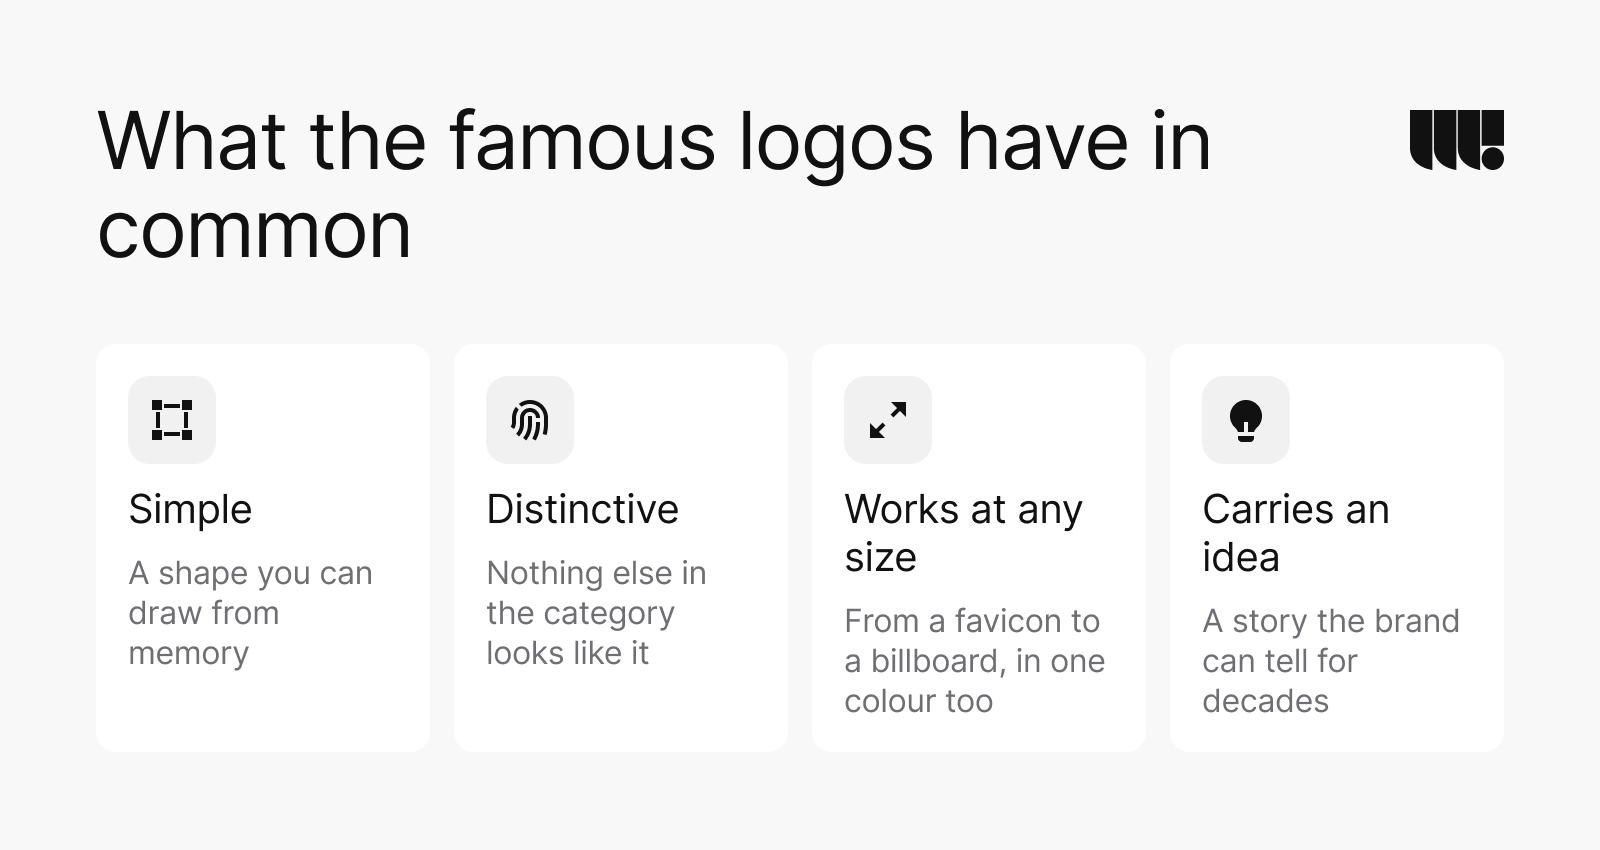This screenshot has height=850, width=1600.
Task: Click the text 'A shape you can draw from memory'
Action: pos(251,613)
